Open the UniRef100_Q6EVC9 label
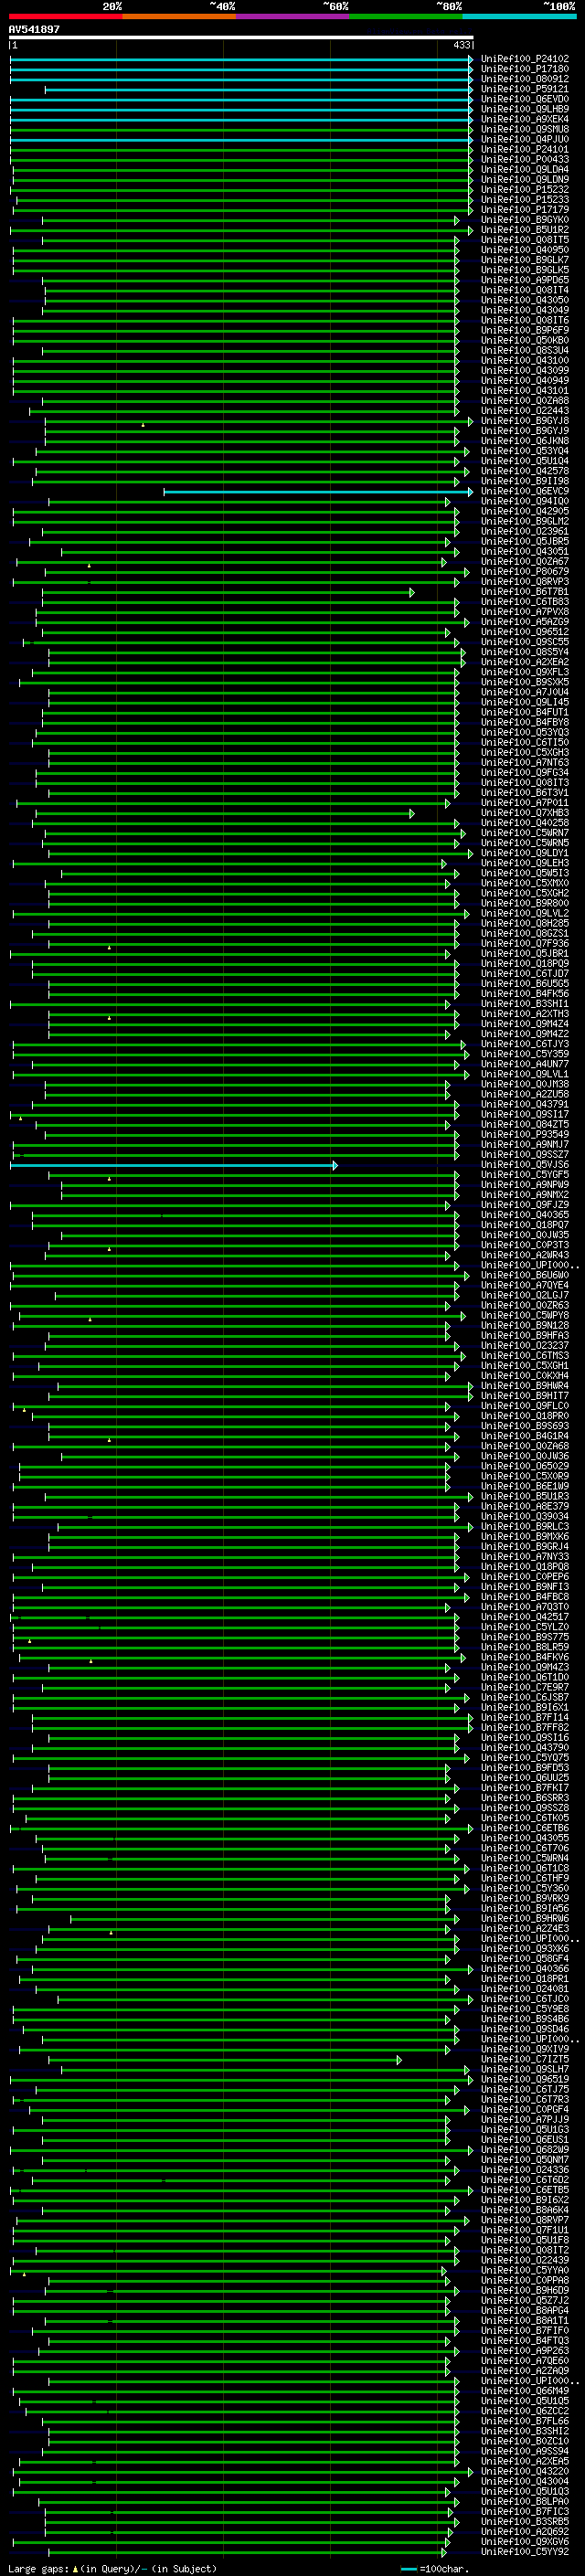The height and width of the screenshot is (2576, 585). pyautogui.click(x=525, y=491)
